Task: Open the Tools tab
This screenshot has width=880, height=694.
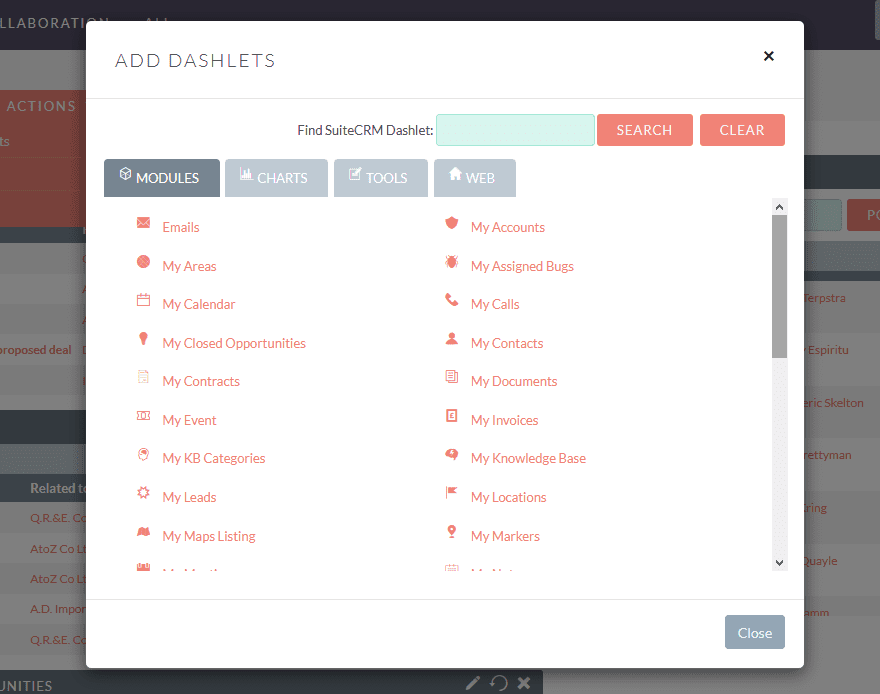Action: (381, 178)
